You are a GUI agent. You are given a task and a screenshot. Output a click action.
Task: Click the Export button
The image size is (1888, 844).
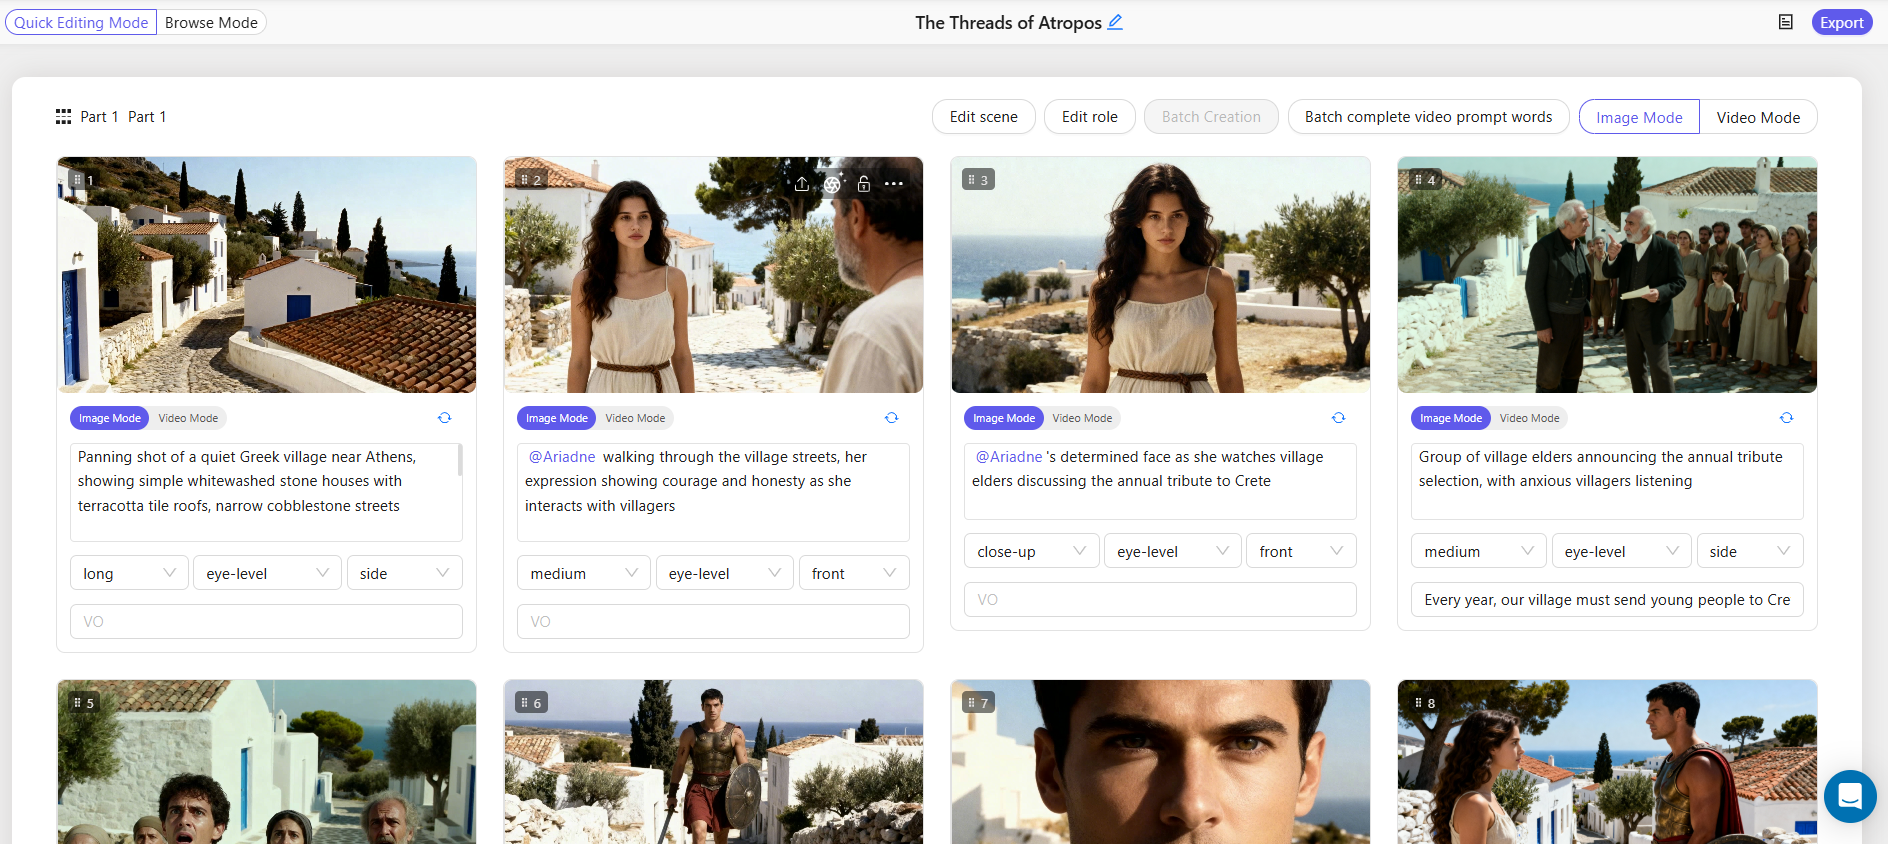[x=1842, y=22]
